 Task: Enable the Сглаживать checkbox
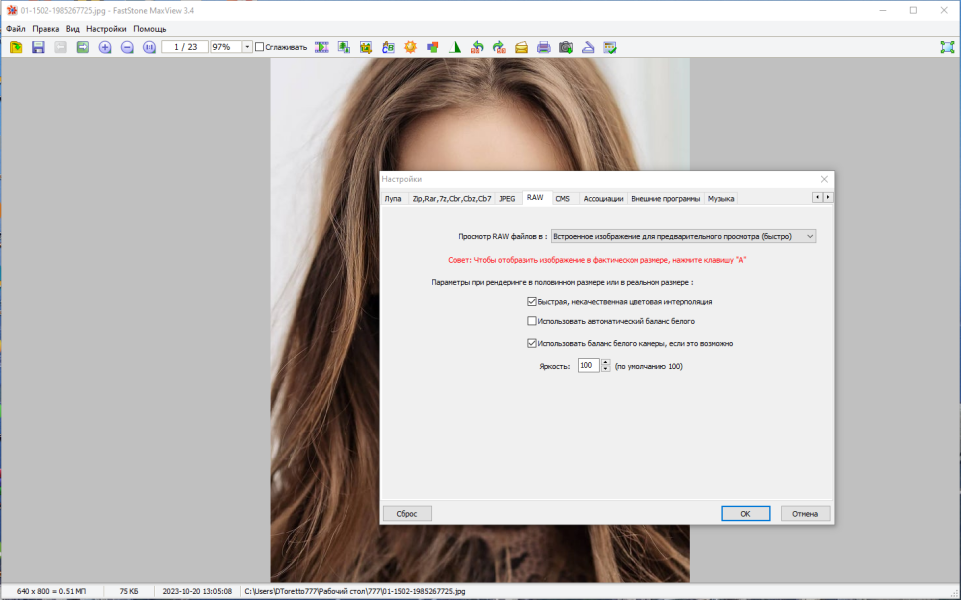(x=259, y=47)
